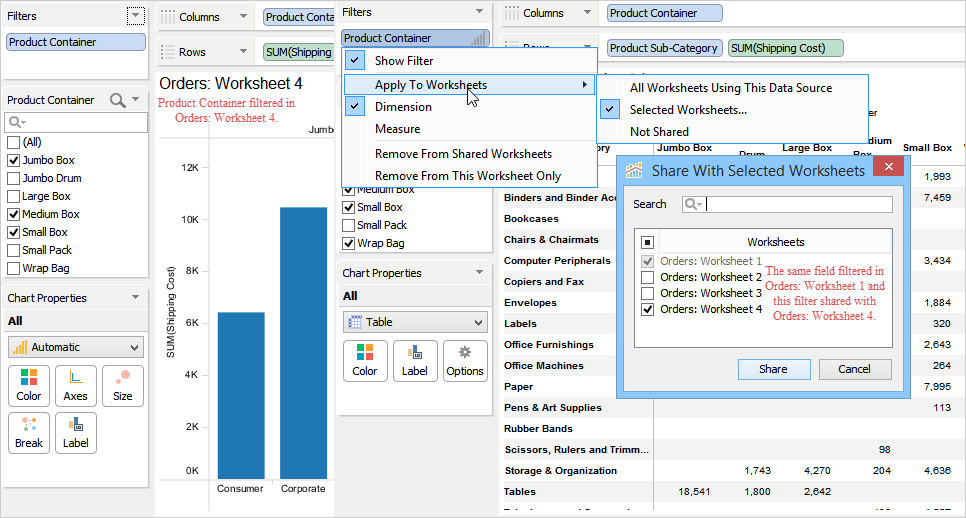Open the Options chart property
966x518 pixels.
[x=465, y=361]
